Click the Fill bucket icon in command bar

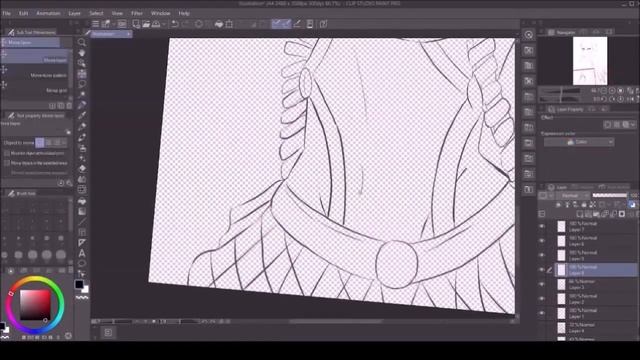[x=219, y=24]
